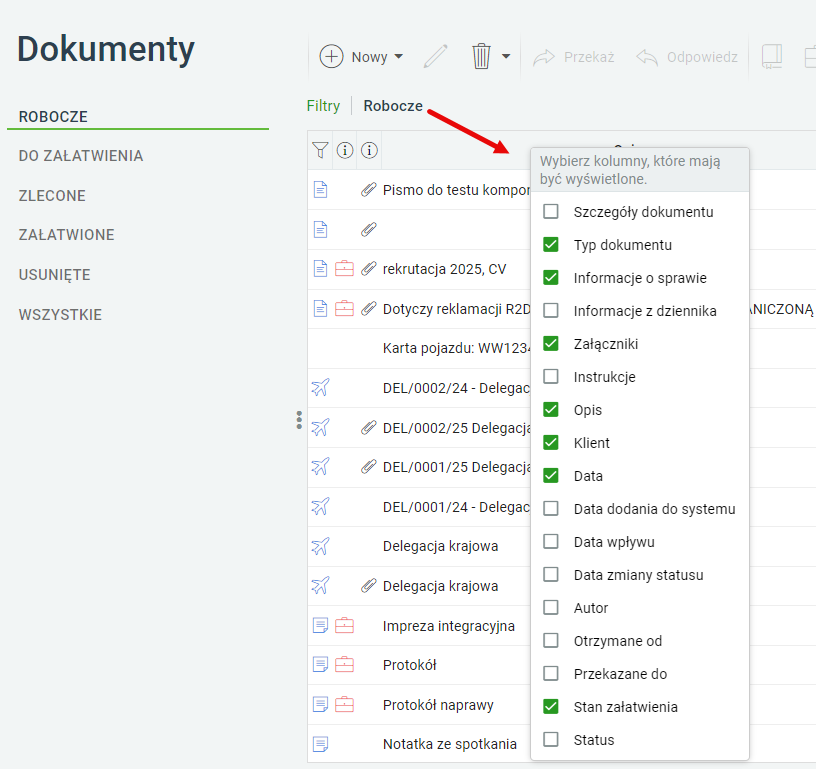Click briefcase icon of Impreza integracyjna row
The width and height of the screenshot is (816, 769).
click(344, 625)
